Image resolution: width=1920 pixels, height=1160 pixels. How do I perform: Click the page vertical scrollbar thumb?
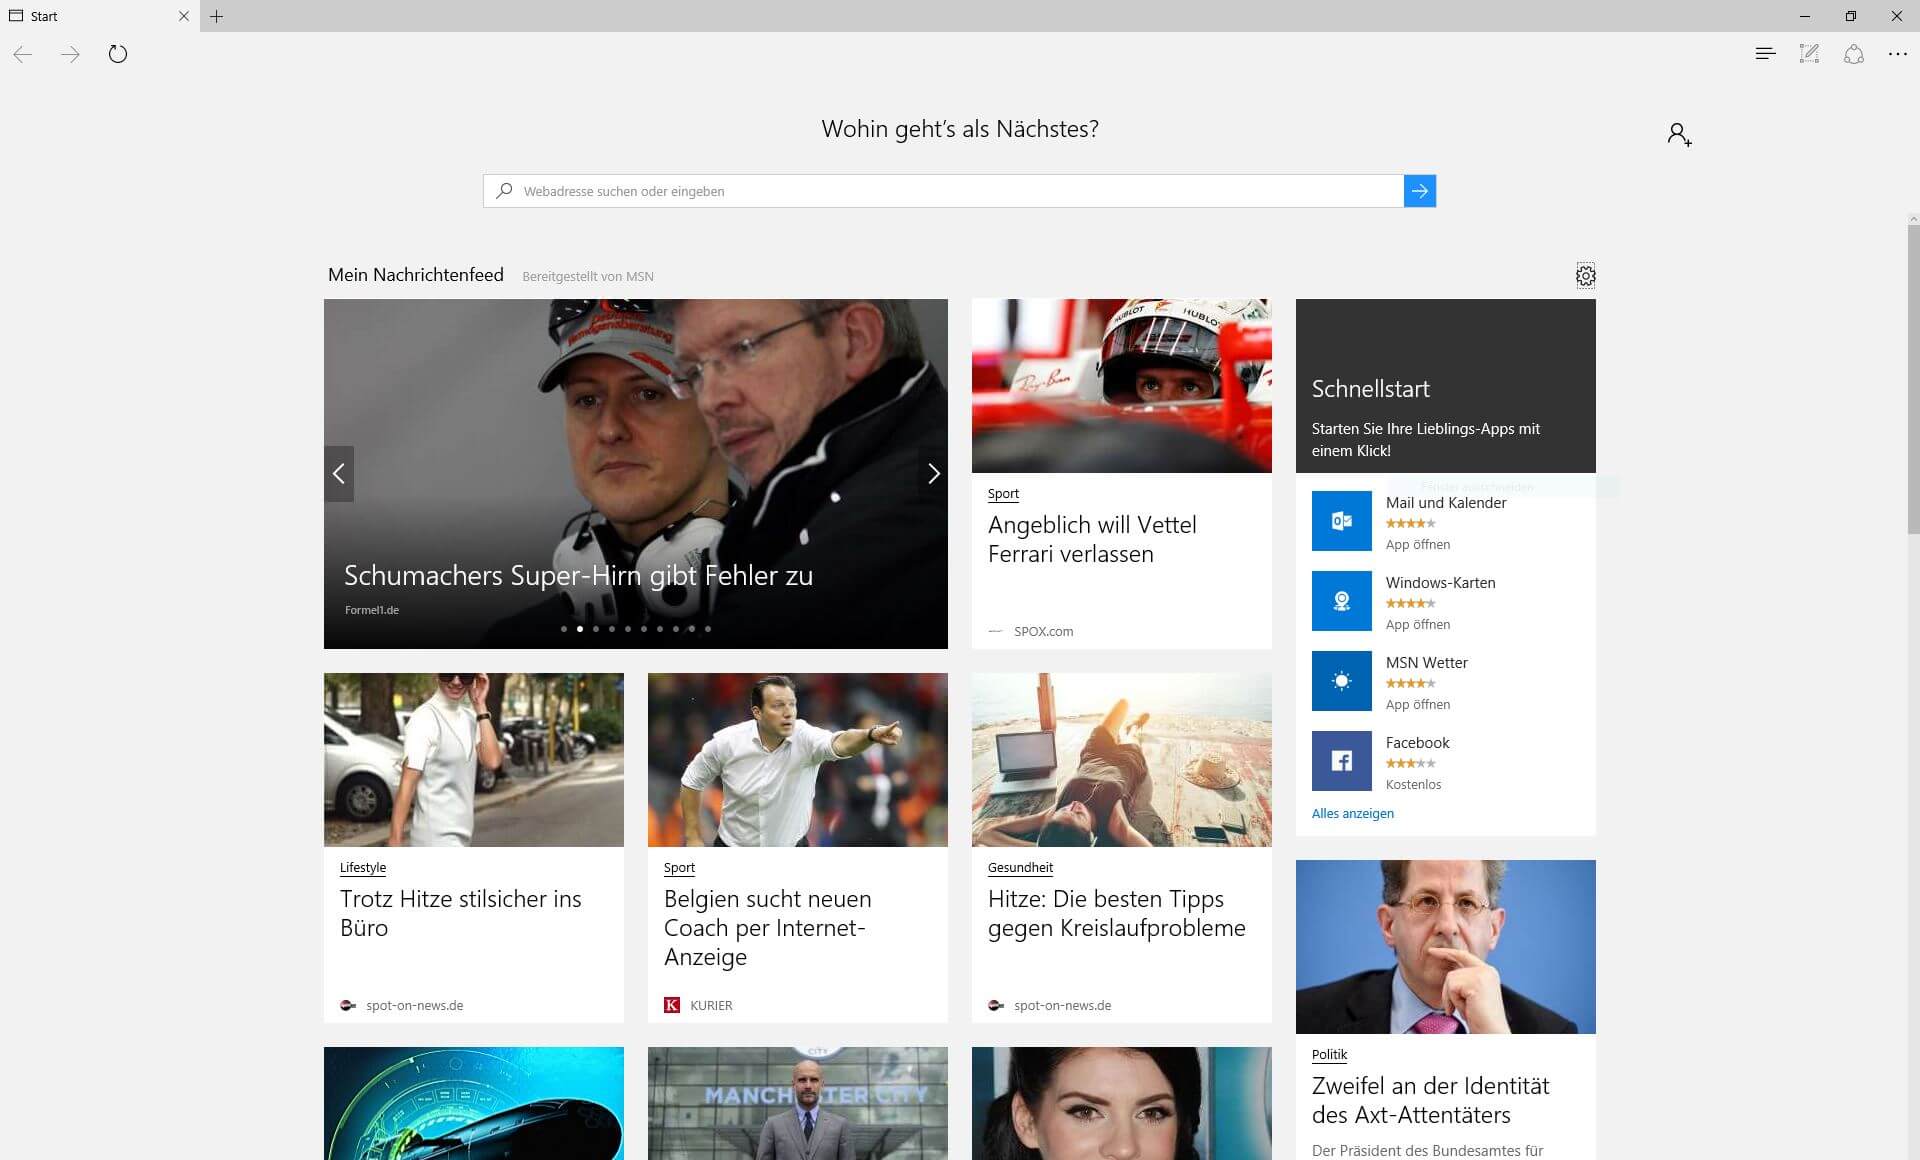click(1913, 380)
